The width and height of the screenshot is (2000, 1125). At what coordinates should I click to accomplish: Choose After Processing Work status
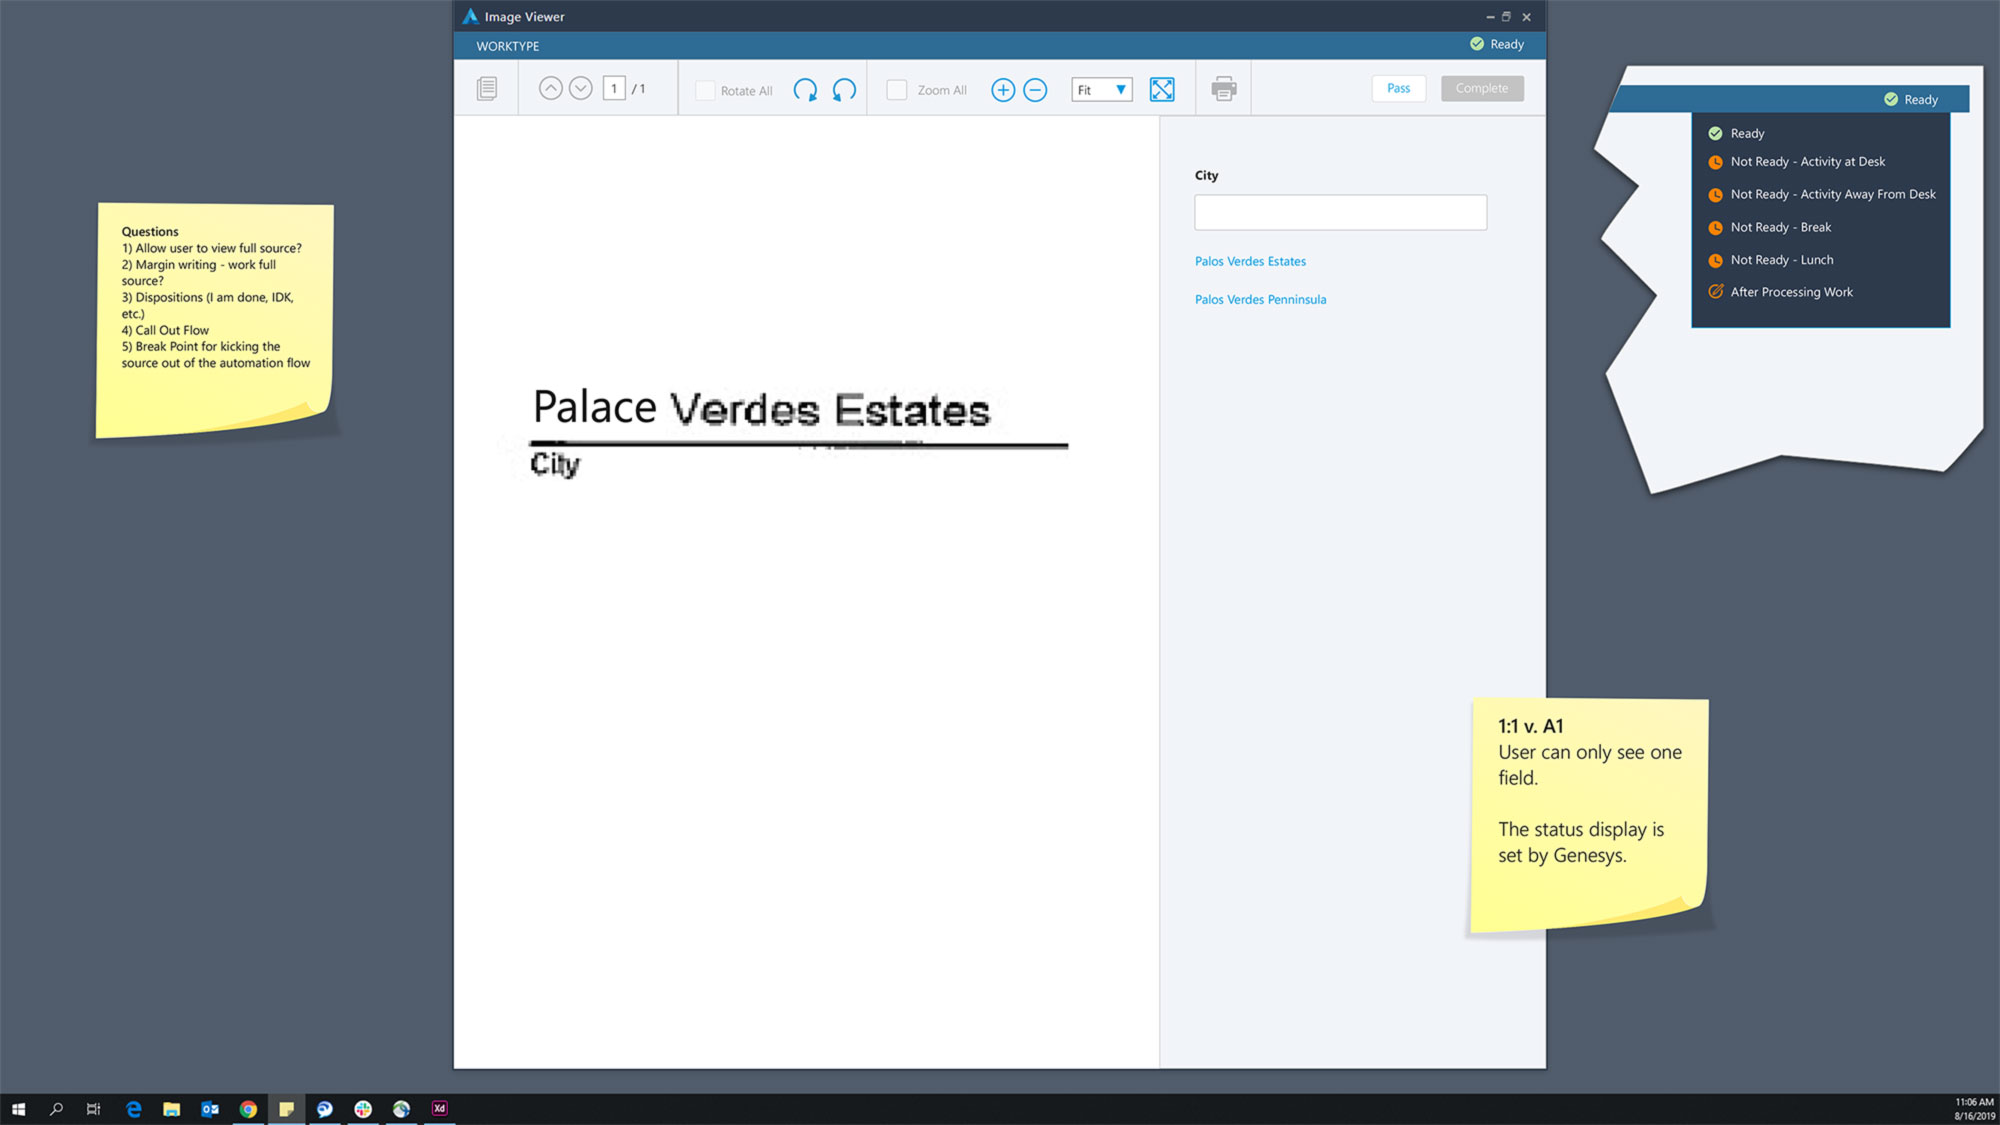1791,292
